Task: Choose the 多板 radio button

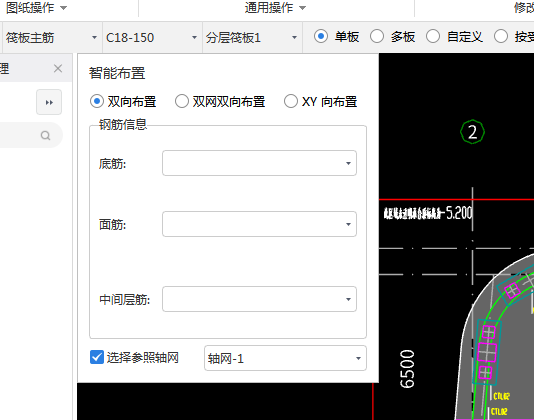Action: pos(377,36)
